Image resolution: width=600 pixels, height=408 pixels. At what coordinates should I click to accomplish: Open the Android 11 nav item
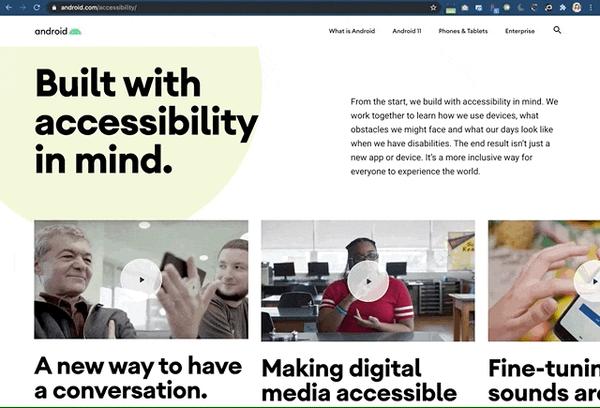point(407,31)
